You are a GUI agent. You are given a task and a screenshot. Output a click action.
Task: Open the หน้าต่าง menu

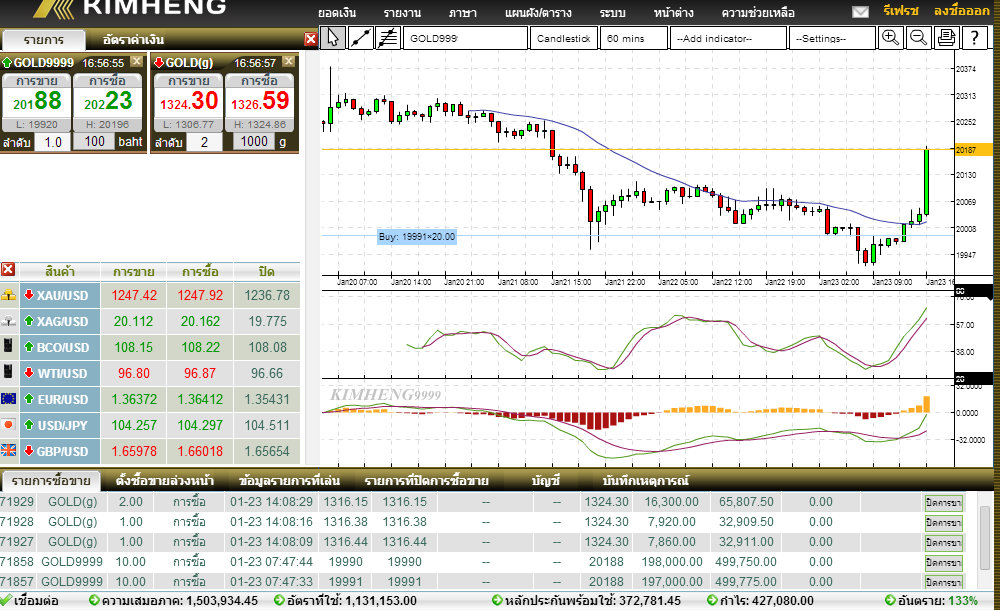point(673,12)
